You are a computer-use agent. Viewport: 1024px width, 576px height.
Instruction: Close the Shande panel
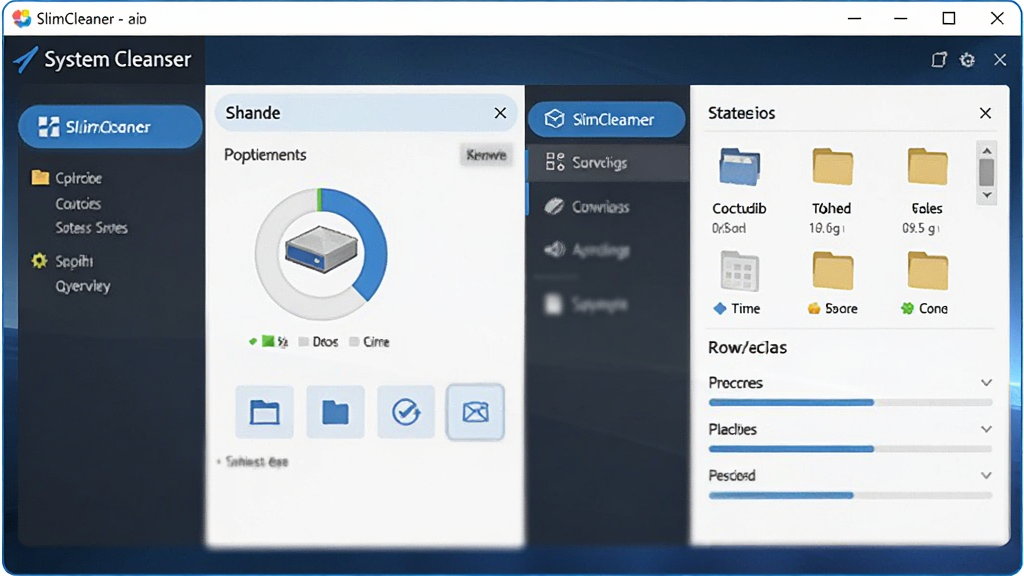click(500, 113)
